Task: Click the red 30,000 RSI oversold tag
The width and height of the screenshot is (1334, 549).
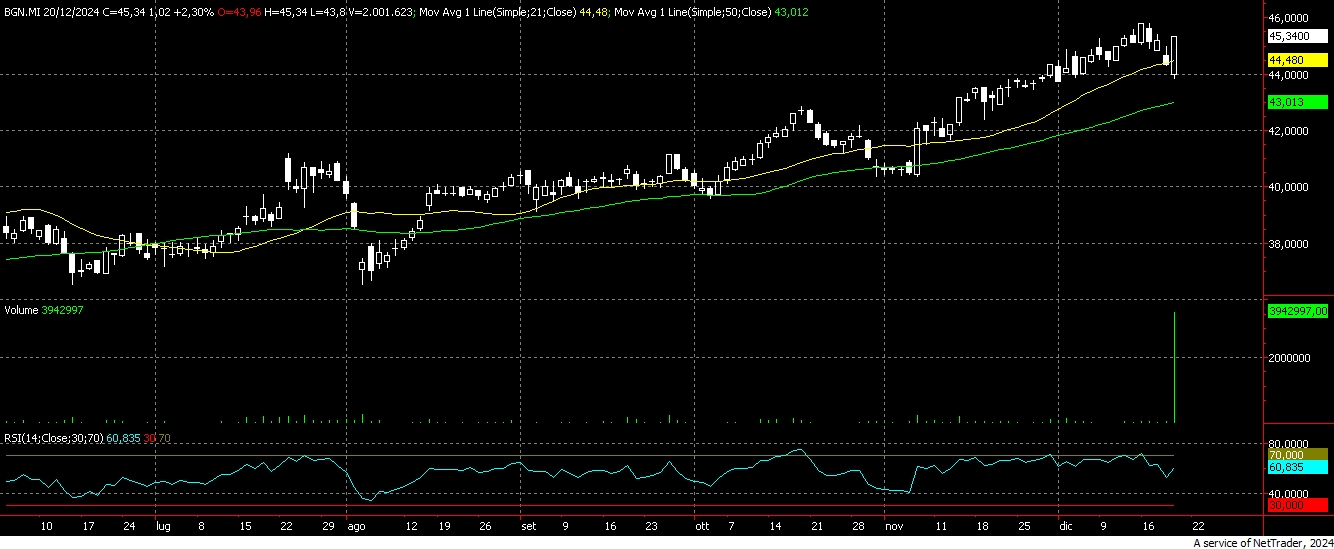Action: tap(1298, 506)
